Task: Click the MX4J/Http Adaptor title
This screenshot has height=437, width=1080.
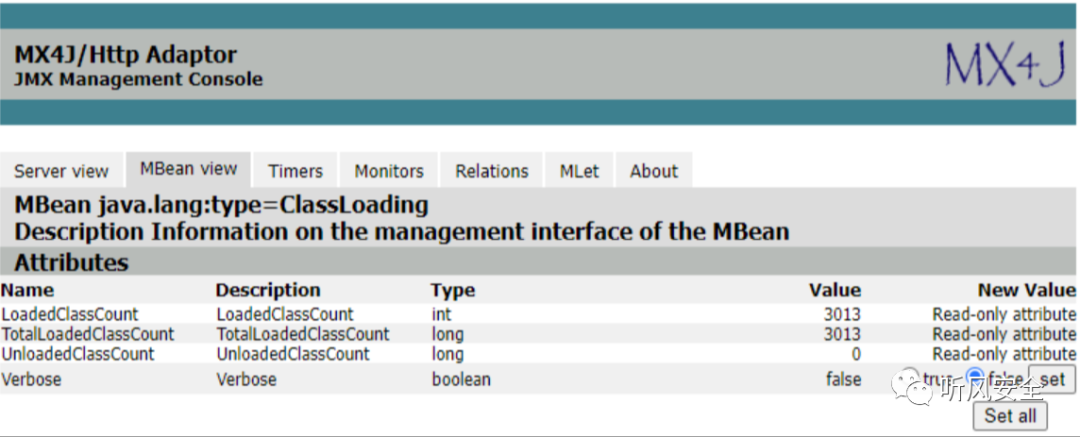Action: coord(125,54)
